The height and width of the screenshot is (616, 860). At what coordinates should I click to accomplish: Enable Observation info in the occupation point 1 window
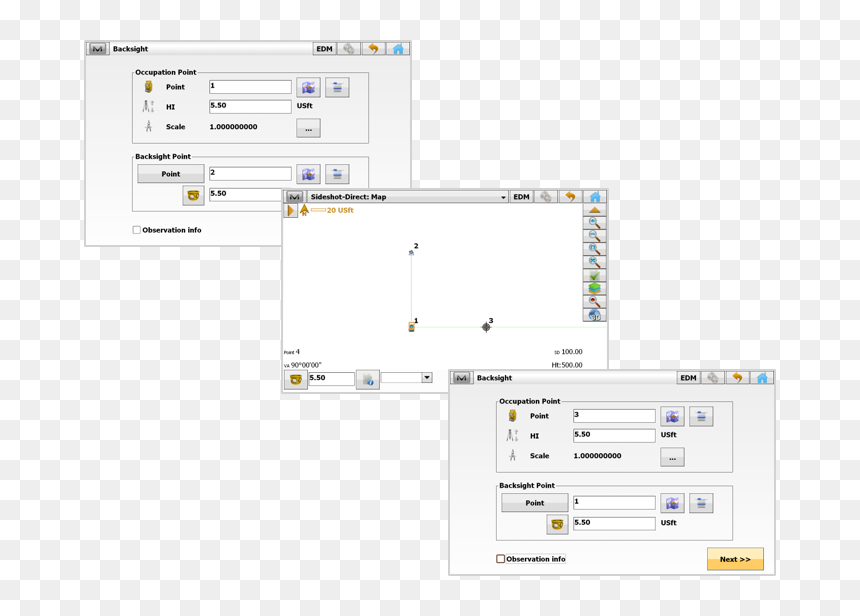[x=137, y=230]
